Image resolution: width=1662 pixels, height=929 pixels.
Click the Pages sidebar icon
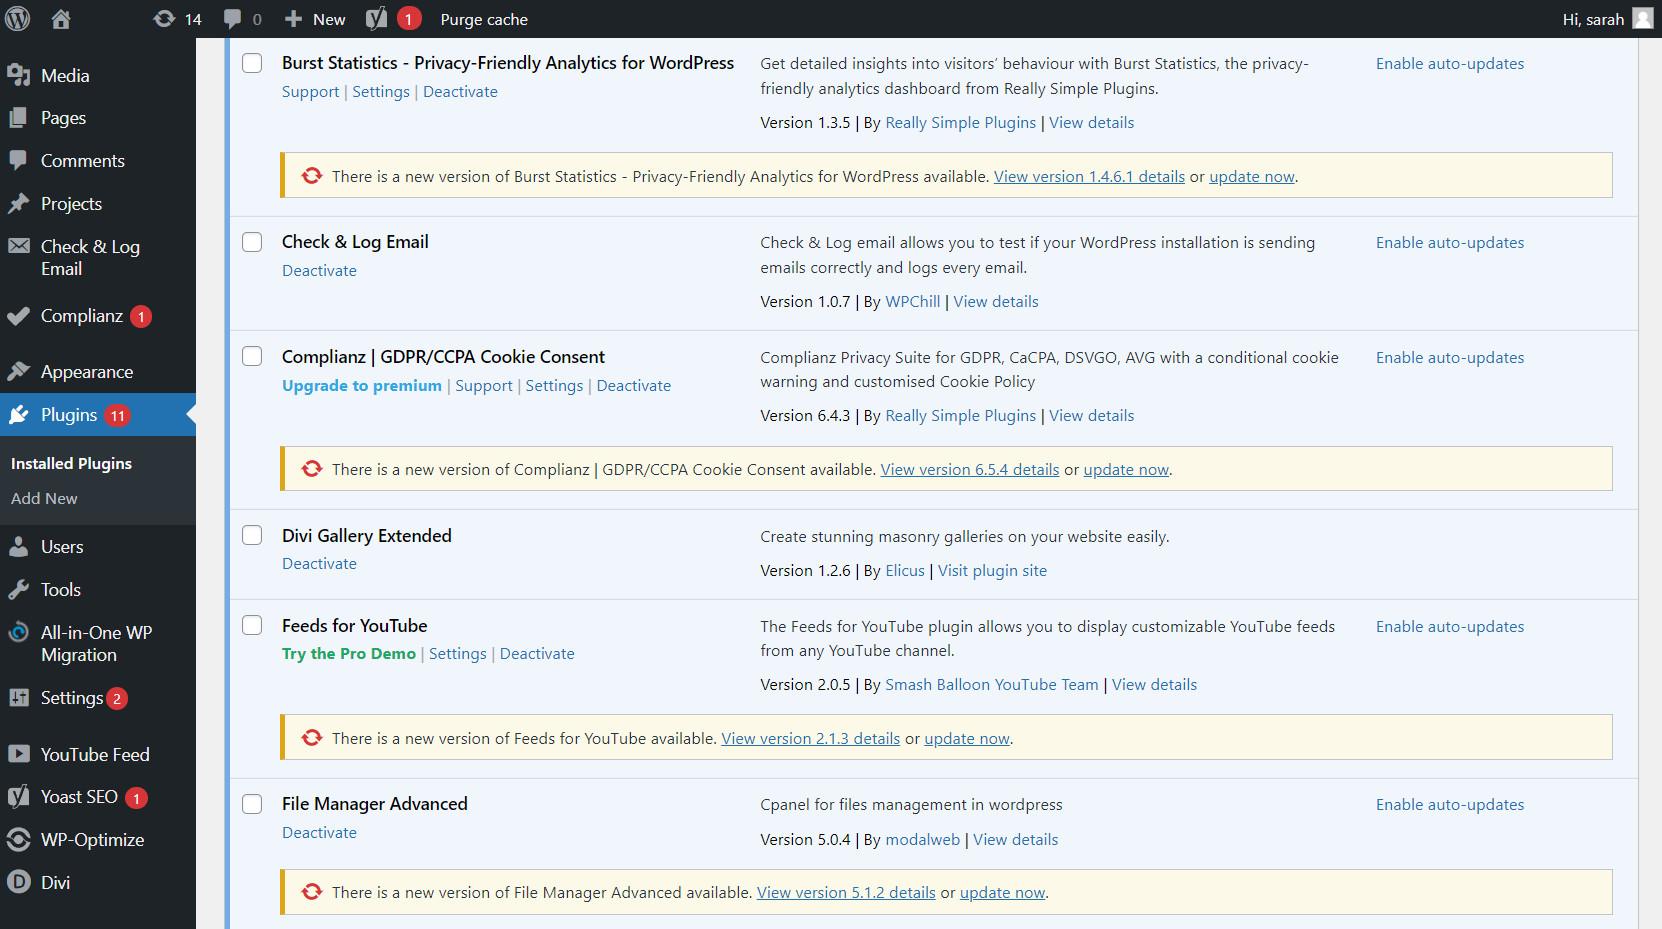(18, 117)
